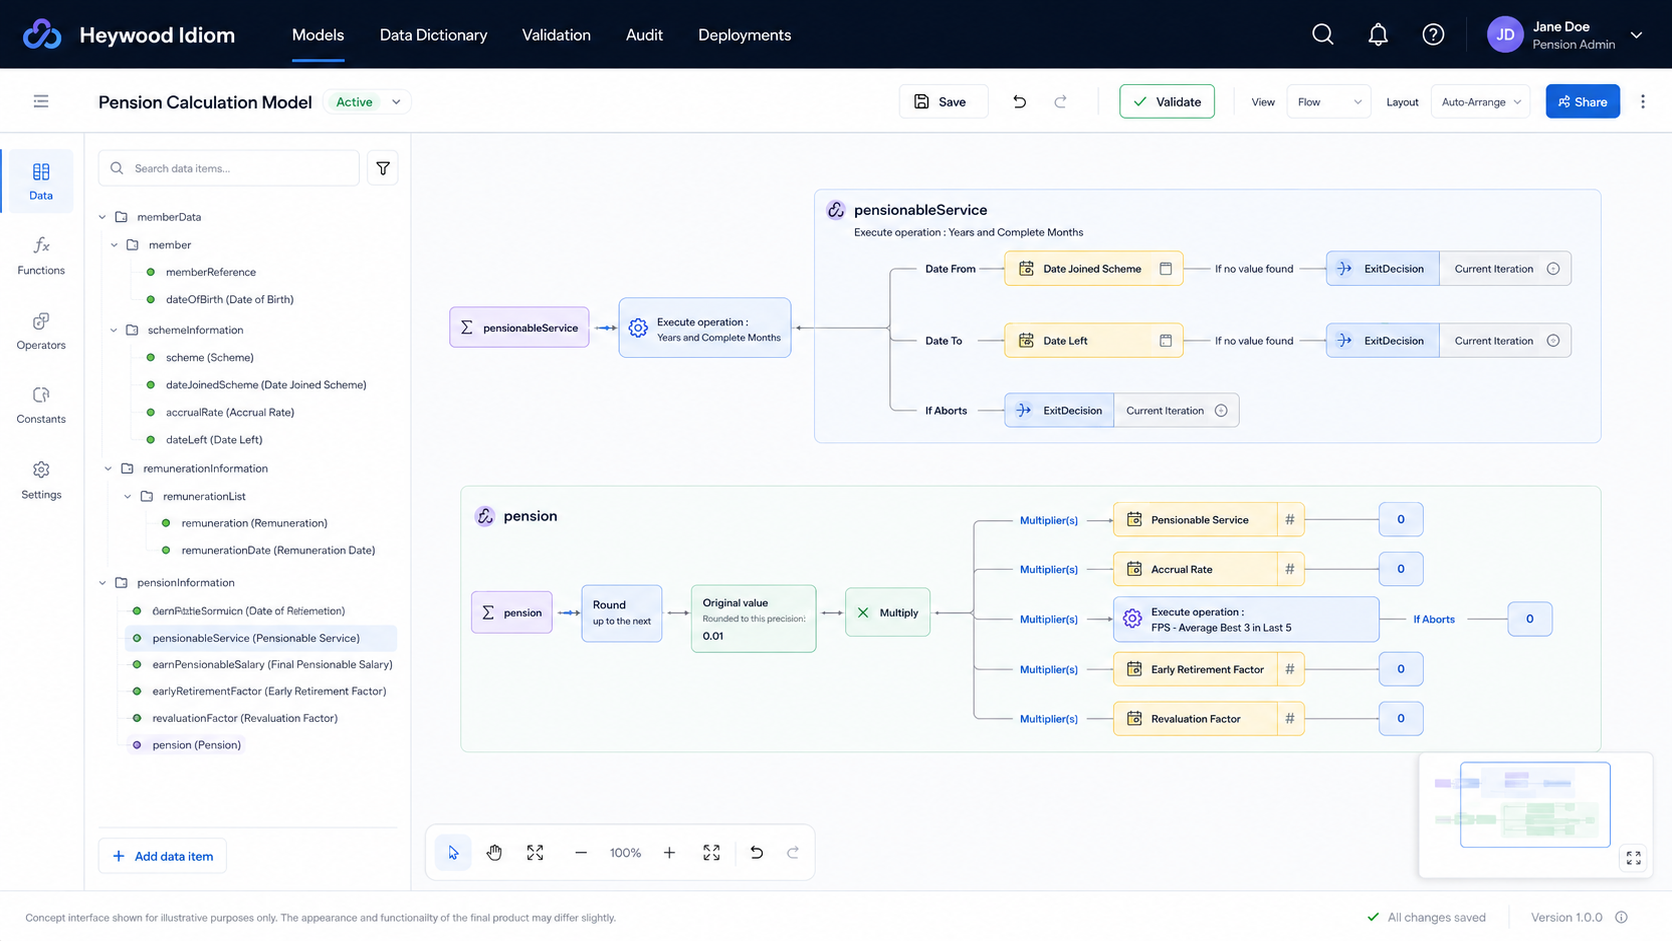Collapse the remunerationList folder
This screenshot has height=941, width=1672.
(x=128, y=496)
